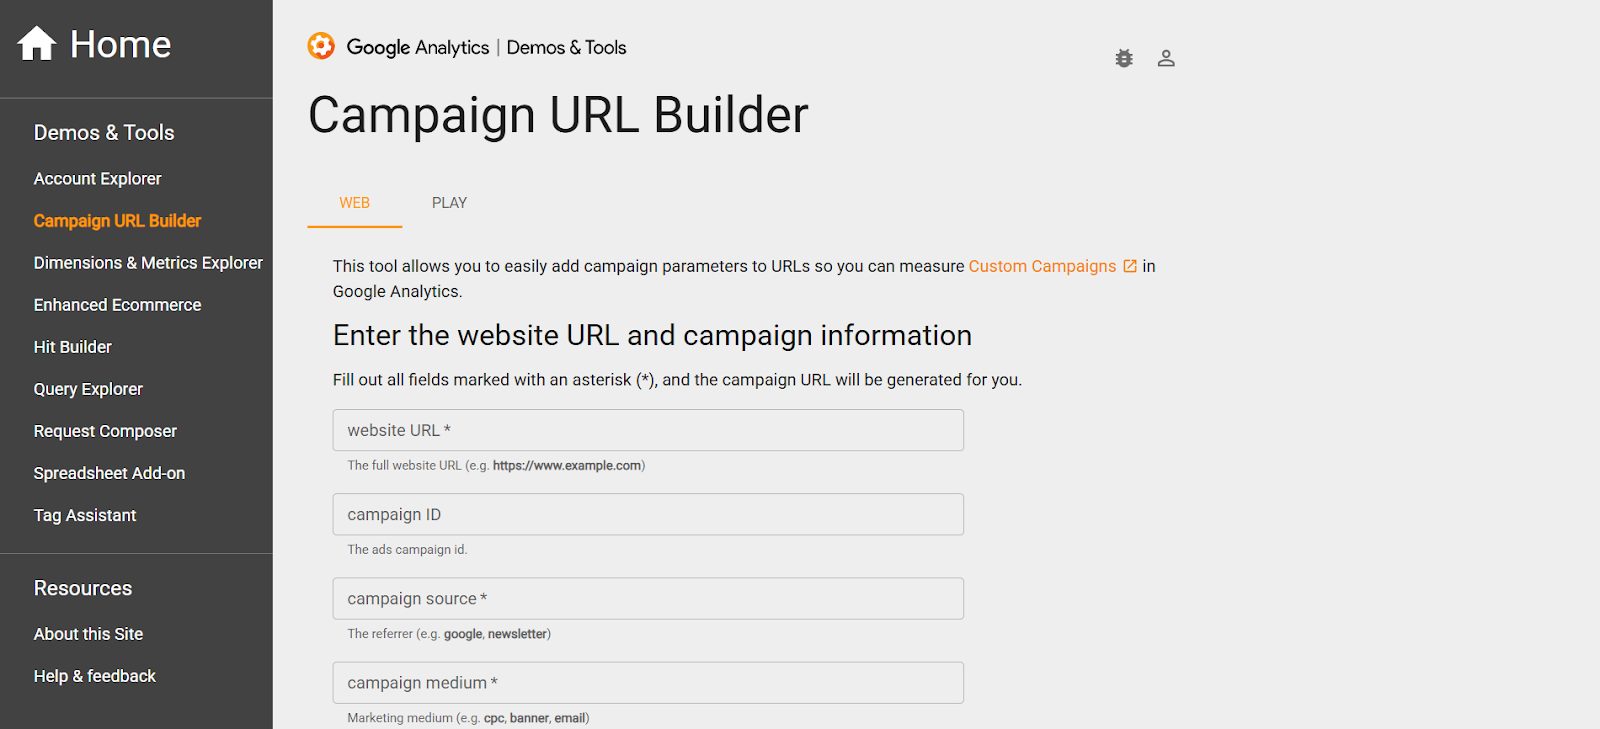Open Tag Assistant link
The image size is (1600, 729).
tap(85, 515)
